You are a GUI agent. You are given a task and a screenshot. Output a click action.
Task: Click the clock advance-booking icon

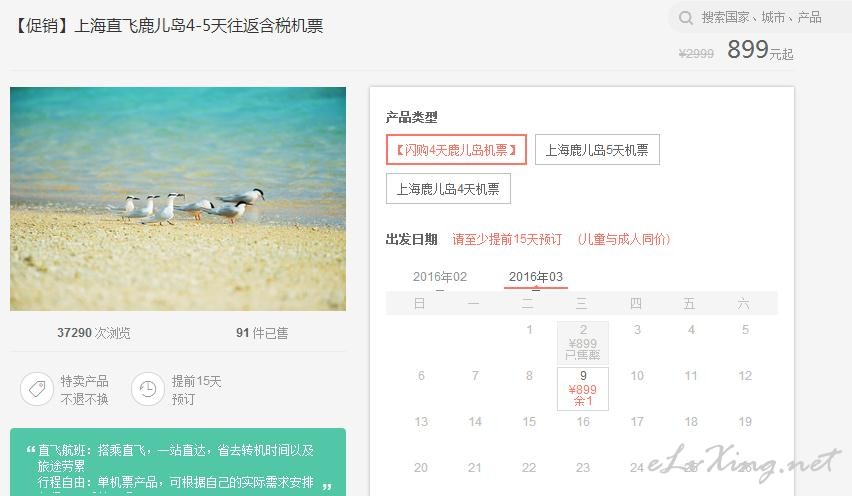tap(147, 389)
